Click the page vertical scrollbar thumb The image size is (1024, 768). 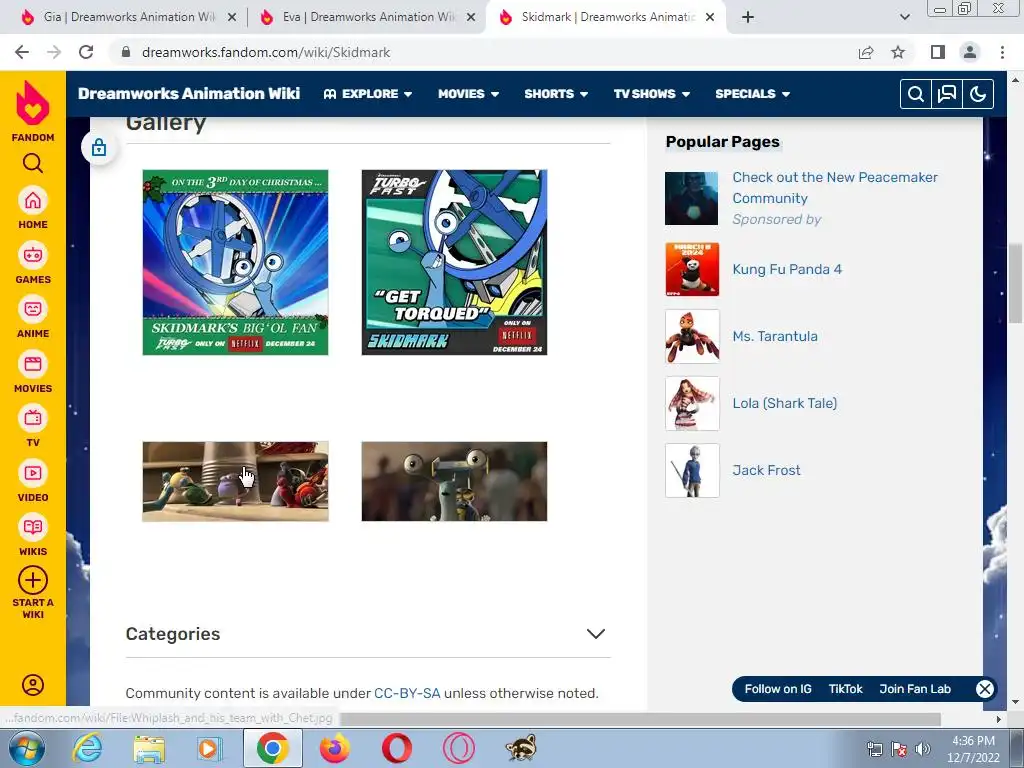[x=1015, y=283]
